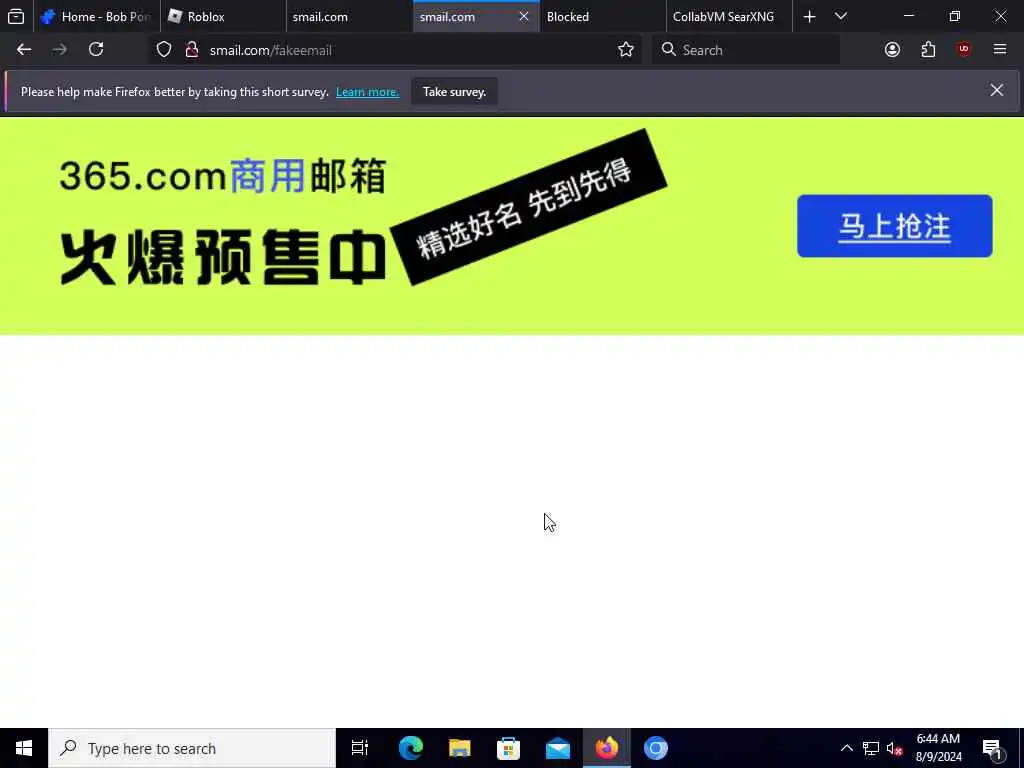Expand the list all tabs chevron
Viewport: 1024px width, 768px height.
pos(841,16)
